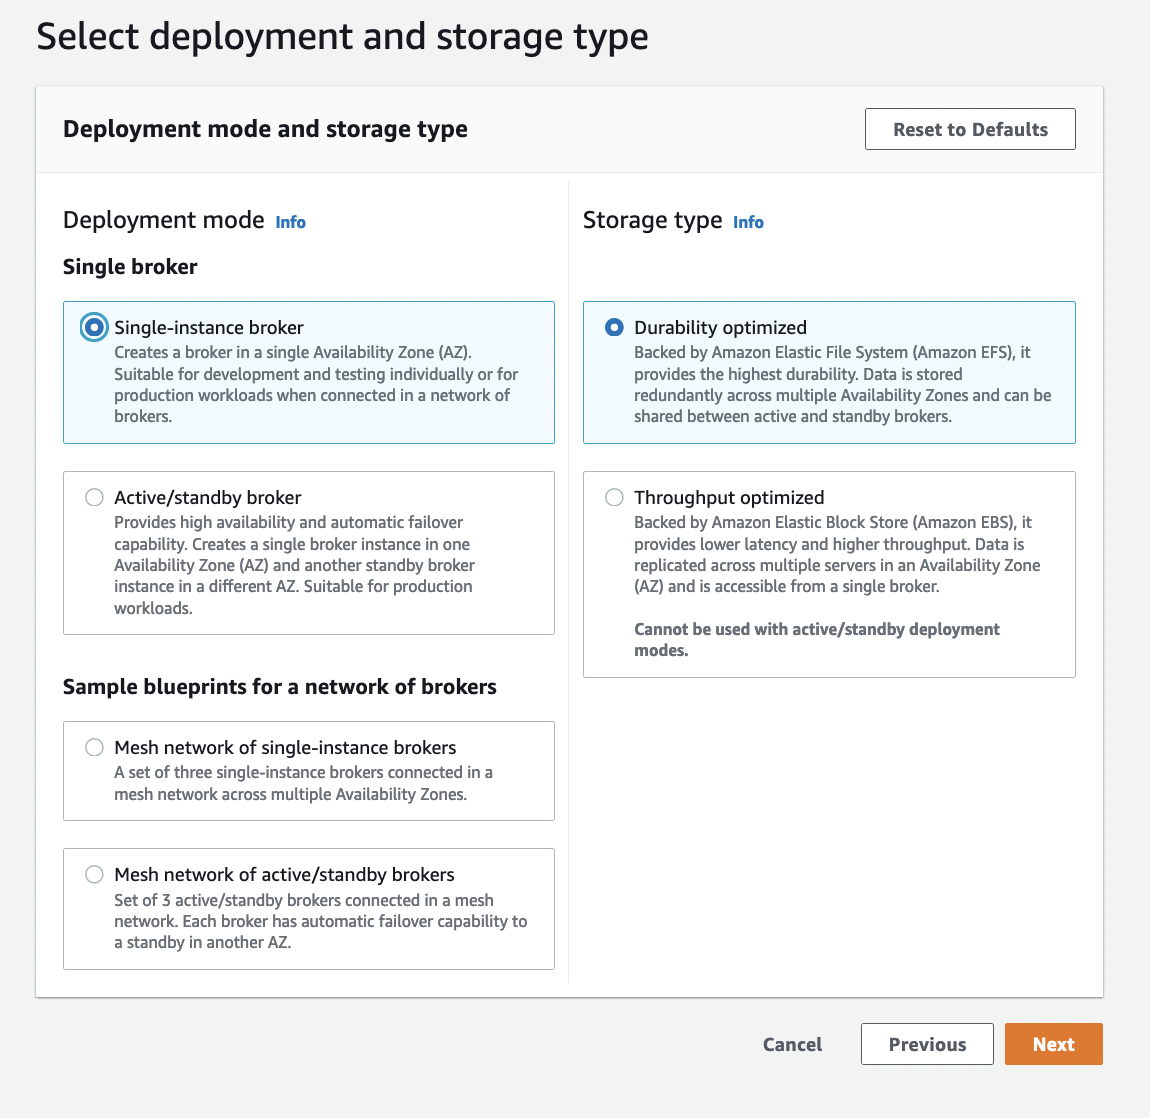1150x1118 pixels.
Task: Select the Single-instance broker radio button
Action: pos(94,327)
